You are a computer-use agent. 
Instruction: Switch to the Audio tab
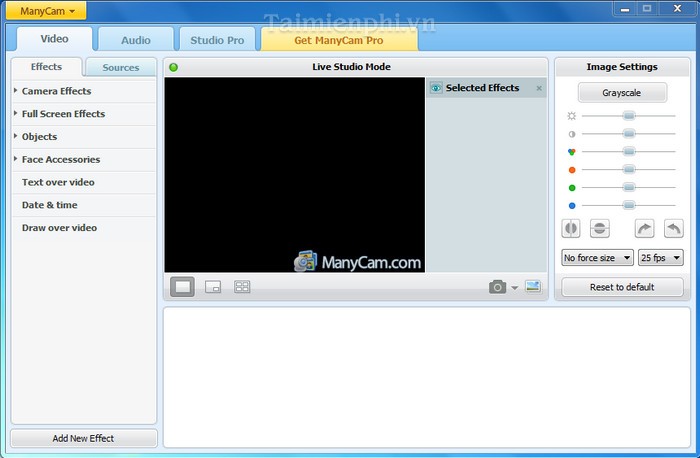click(136, 40)
